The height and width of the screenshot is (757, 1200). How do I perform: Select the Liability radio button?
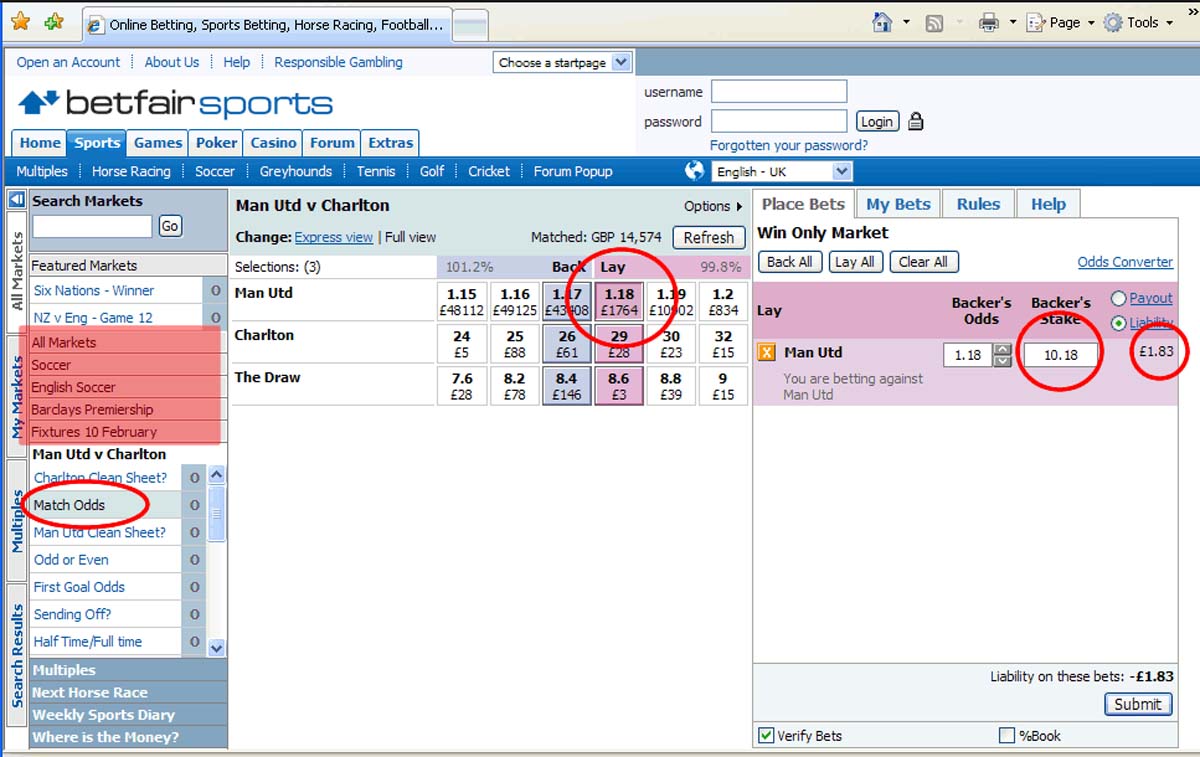[1118, 323]
